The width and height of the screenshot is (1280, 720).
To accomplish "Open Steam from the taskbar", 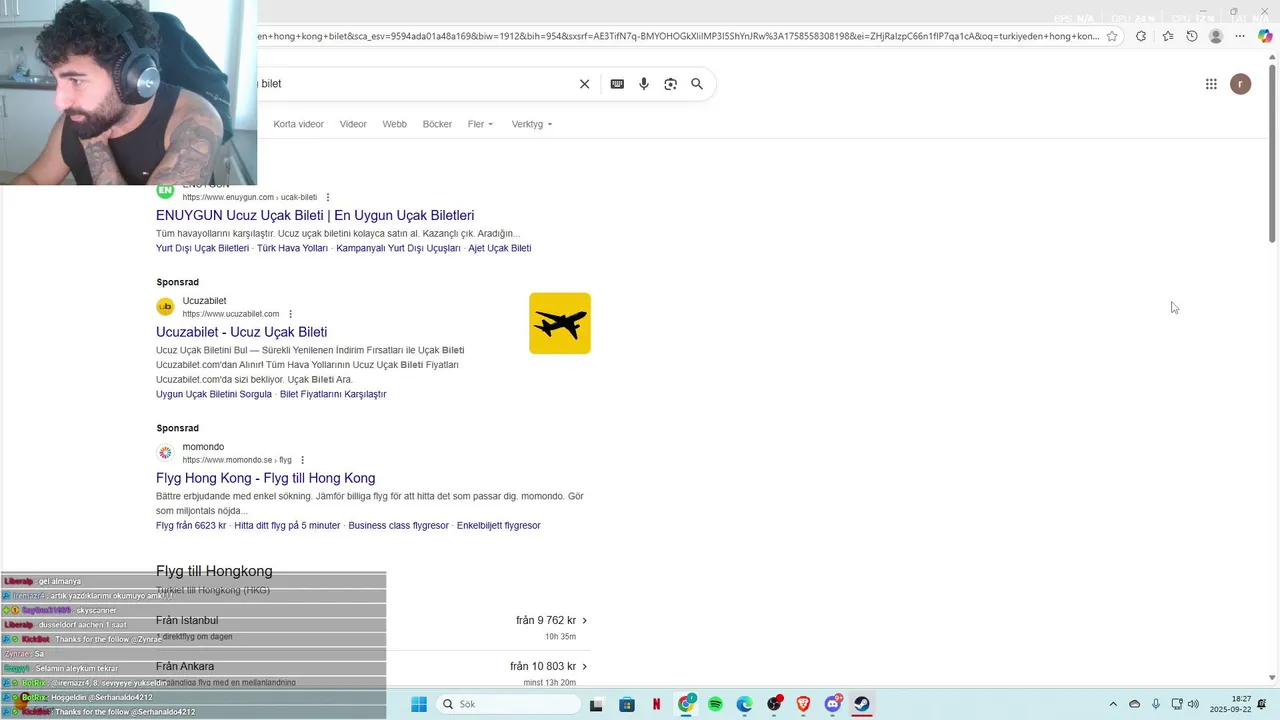I will tap(862, 704).
